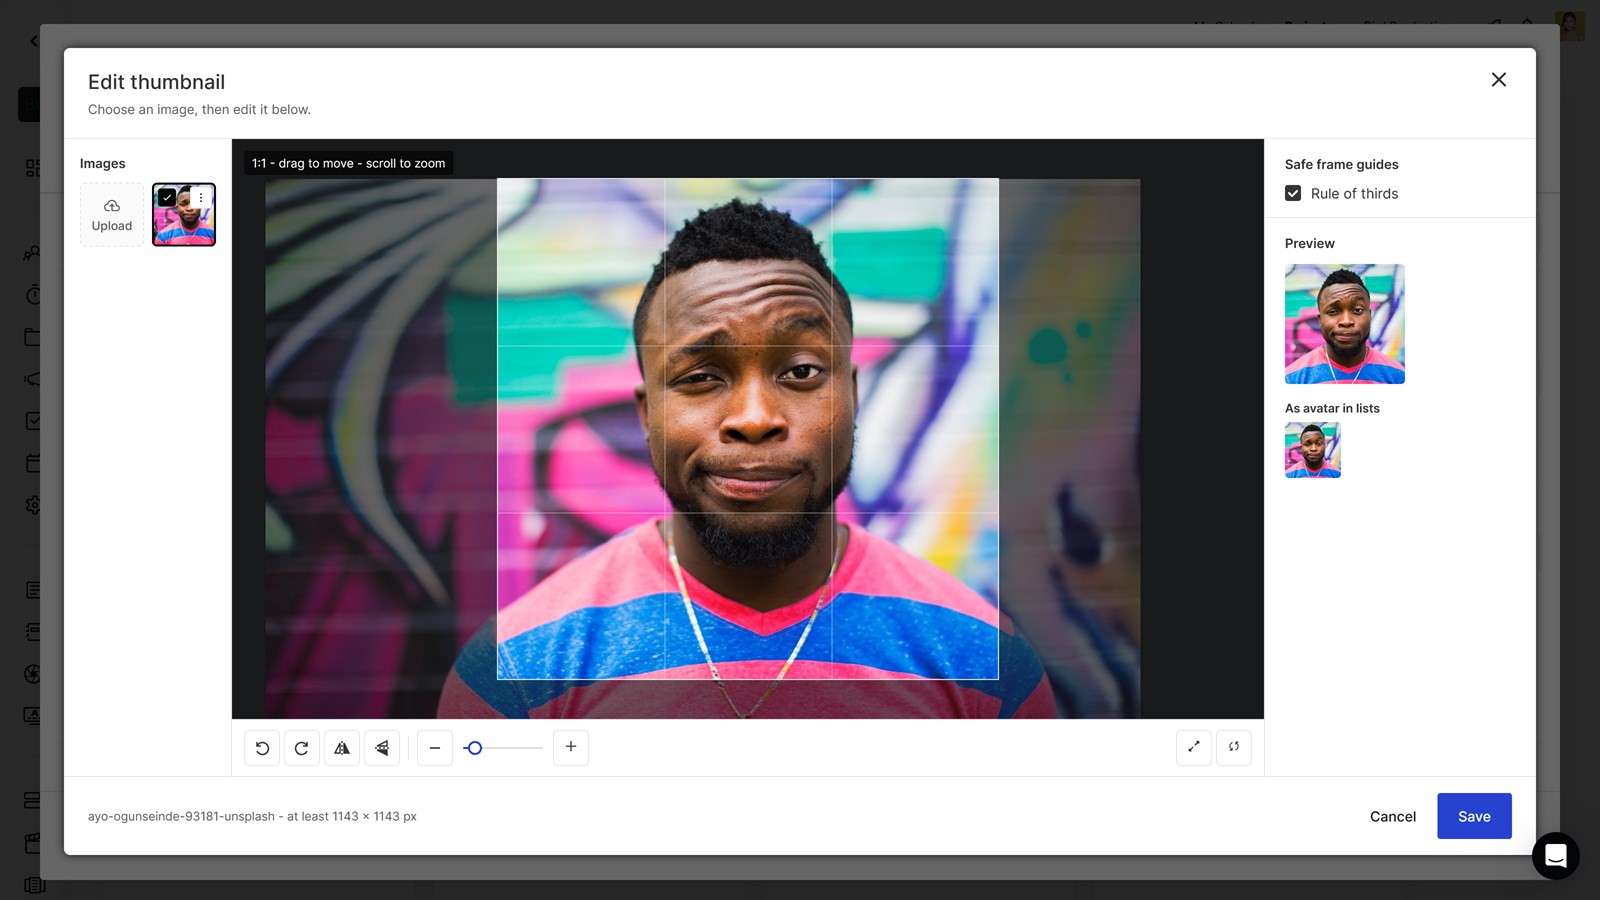Flip image vertically

click(x=382, y=748)
